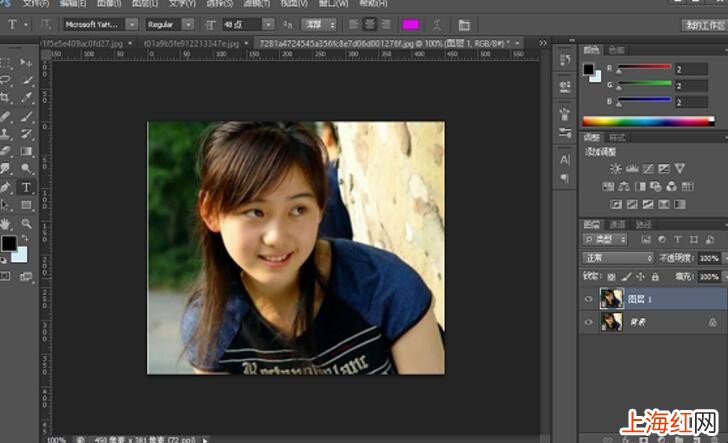Center text alignment
Viewport: 728px width, 443px height.
(370, 24)
